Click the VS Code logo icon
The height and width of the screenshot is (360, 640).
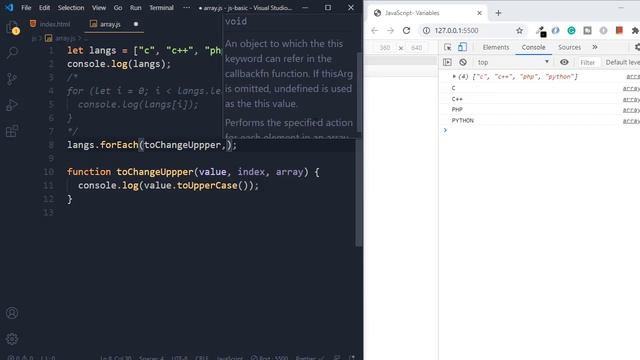9,7
